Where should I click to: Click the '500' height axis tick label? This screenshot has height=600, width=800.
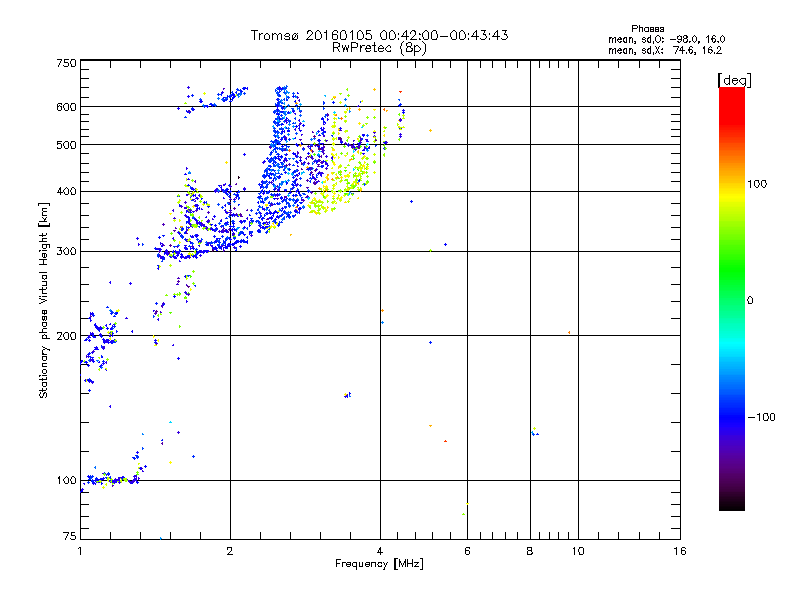(x=66, y=145)
